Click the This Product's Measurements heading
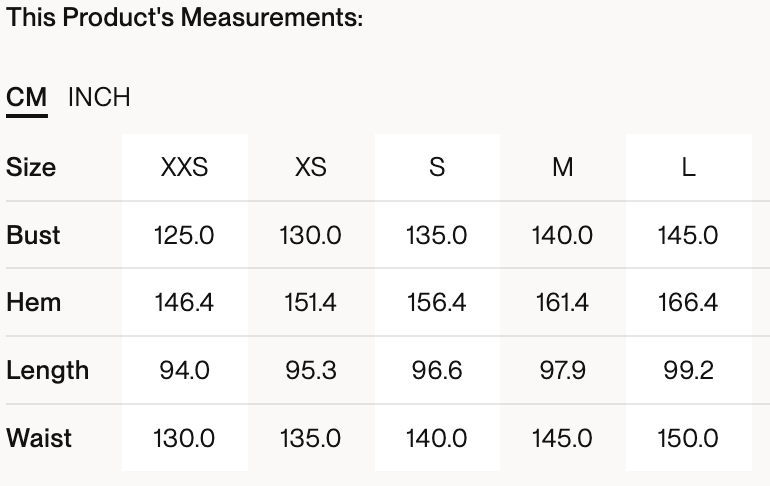 [184, 18]
